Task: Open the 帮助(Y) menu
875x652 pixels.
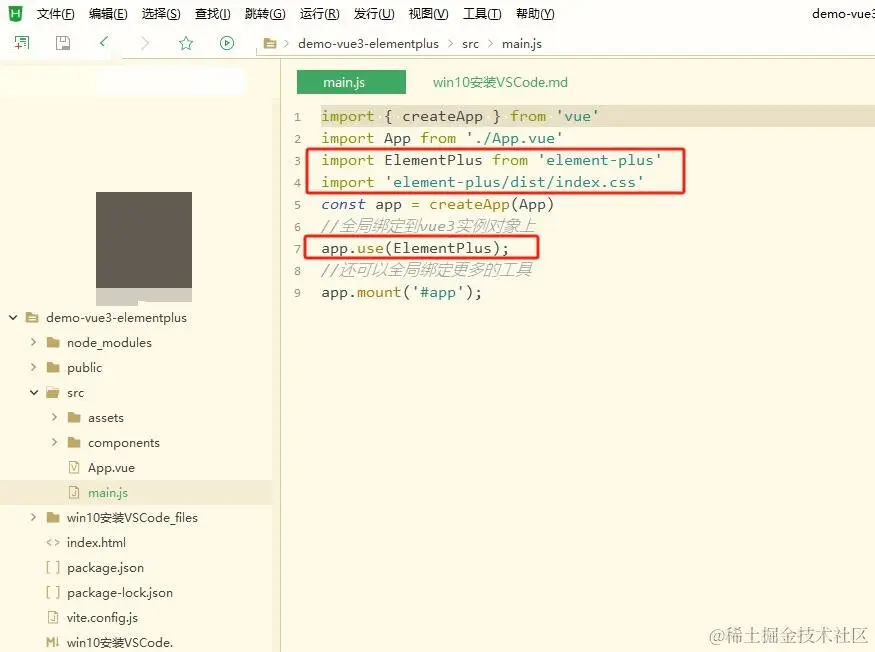Action: [535, 13]
